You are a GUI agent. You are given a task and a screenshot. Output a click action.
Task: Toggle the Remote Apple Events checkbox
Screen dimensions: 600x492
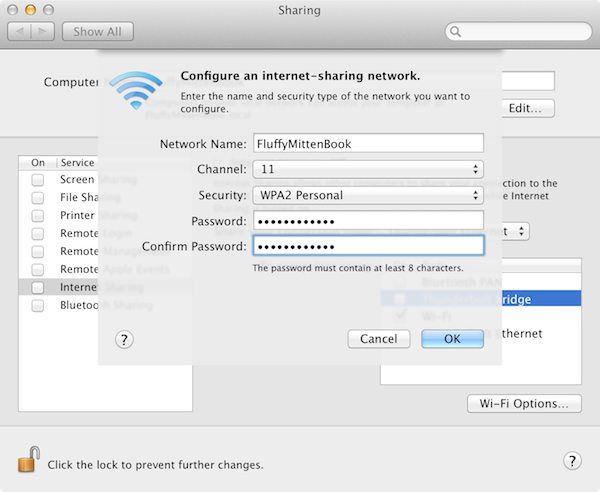[38, 269]
